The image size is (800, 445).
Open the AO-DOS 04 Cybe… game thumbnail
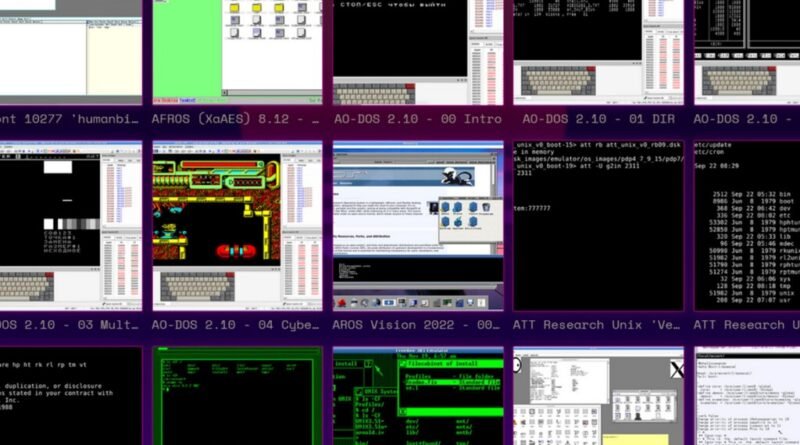237,226
